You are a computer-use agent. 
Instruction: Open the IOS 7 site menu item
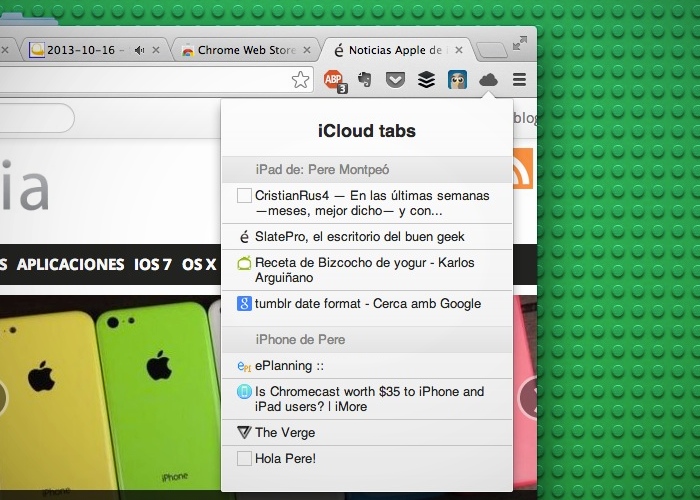pyautogui.click(x=153, y=264)
